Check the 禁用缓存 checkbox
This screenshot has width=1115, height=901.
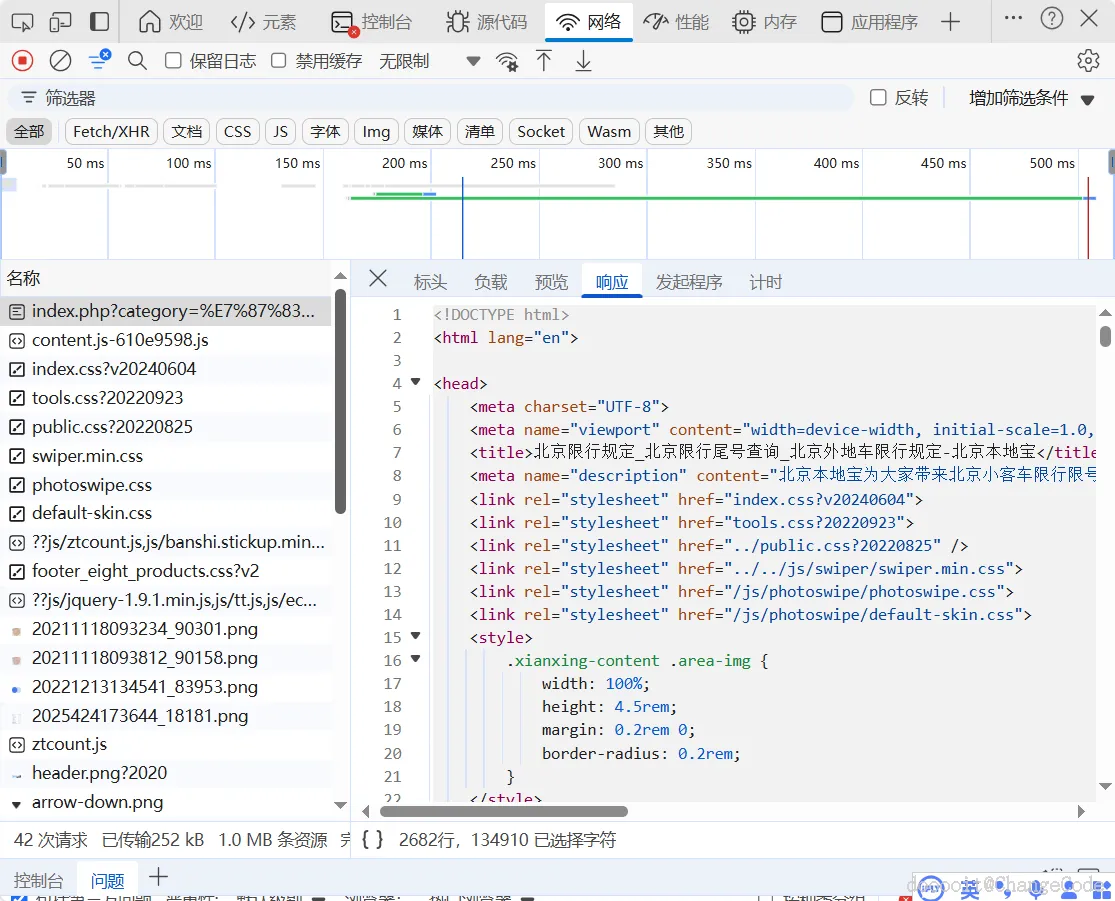pyautogui.click(x=279, y=61)
